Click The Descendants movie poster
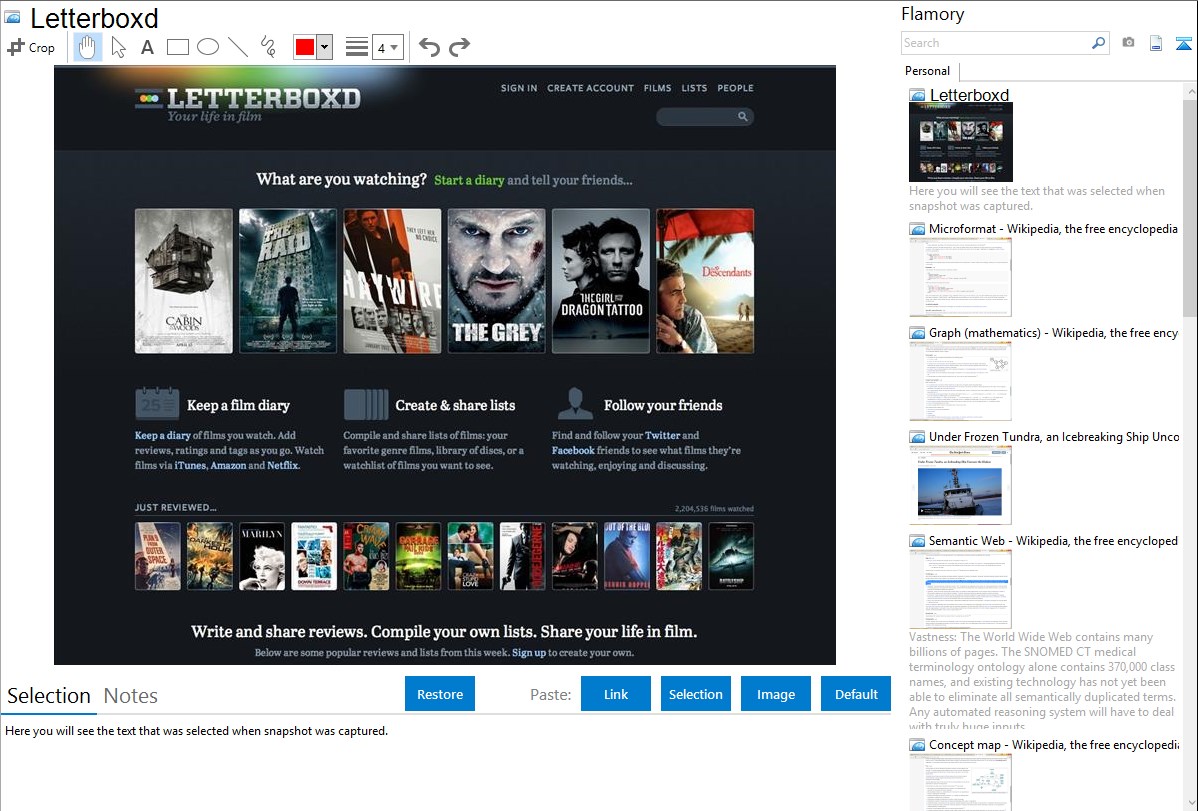This screenshot has height=811, width=1198. [x=705, y=281]
